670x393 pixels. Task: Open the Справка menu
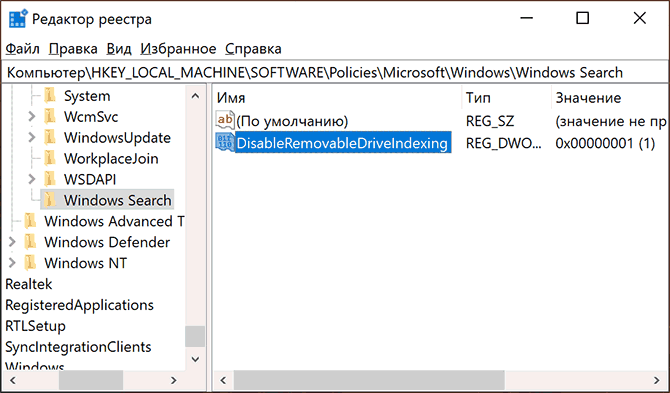pyautogui.click(x=253, y=49)
